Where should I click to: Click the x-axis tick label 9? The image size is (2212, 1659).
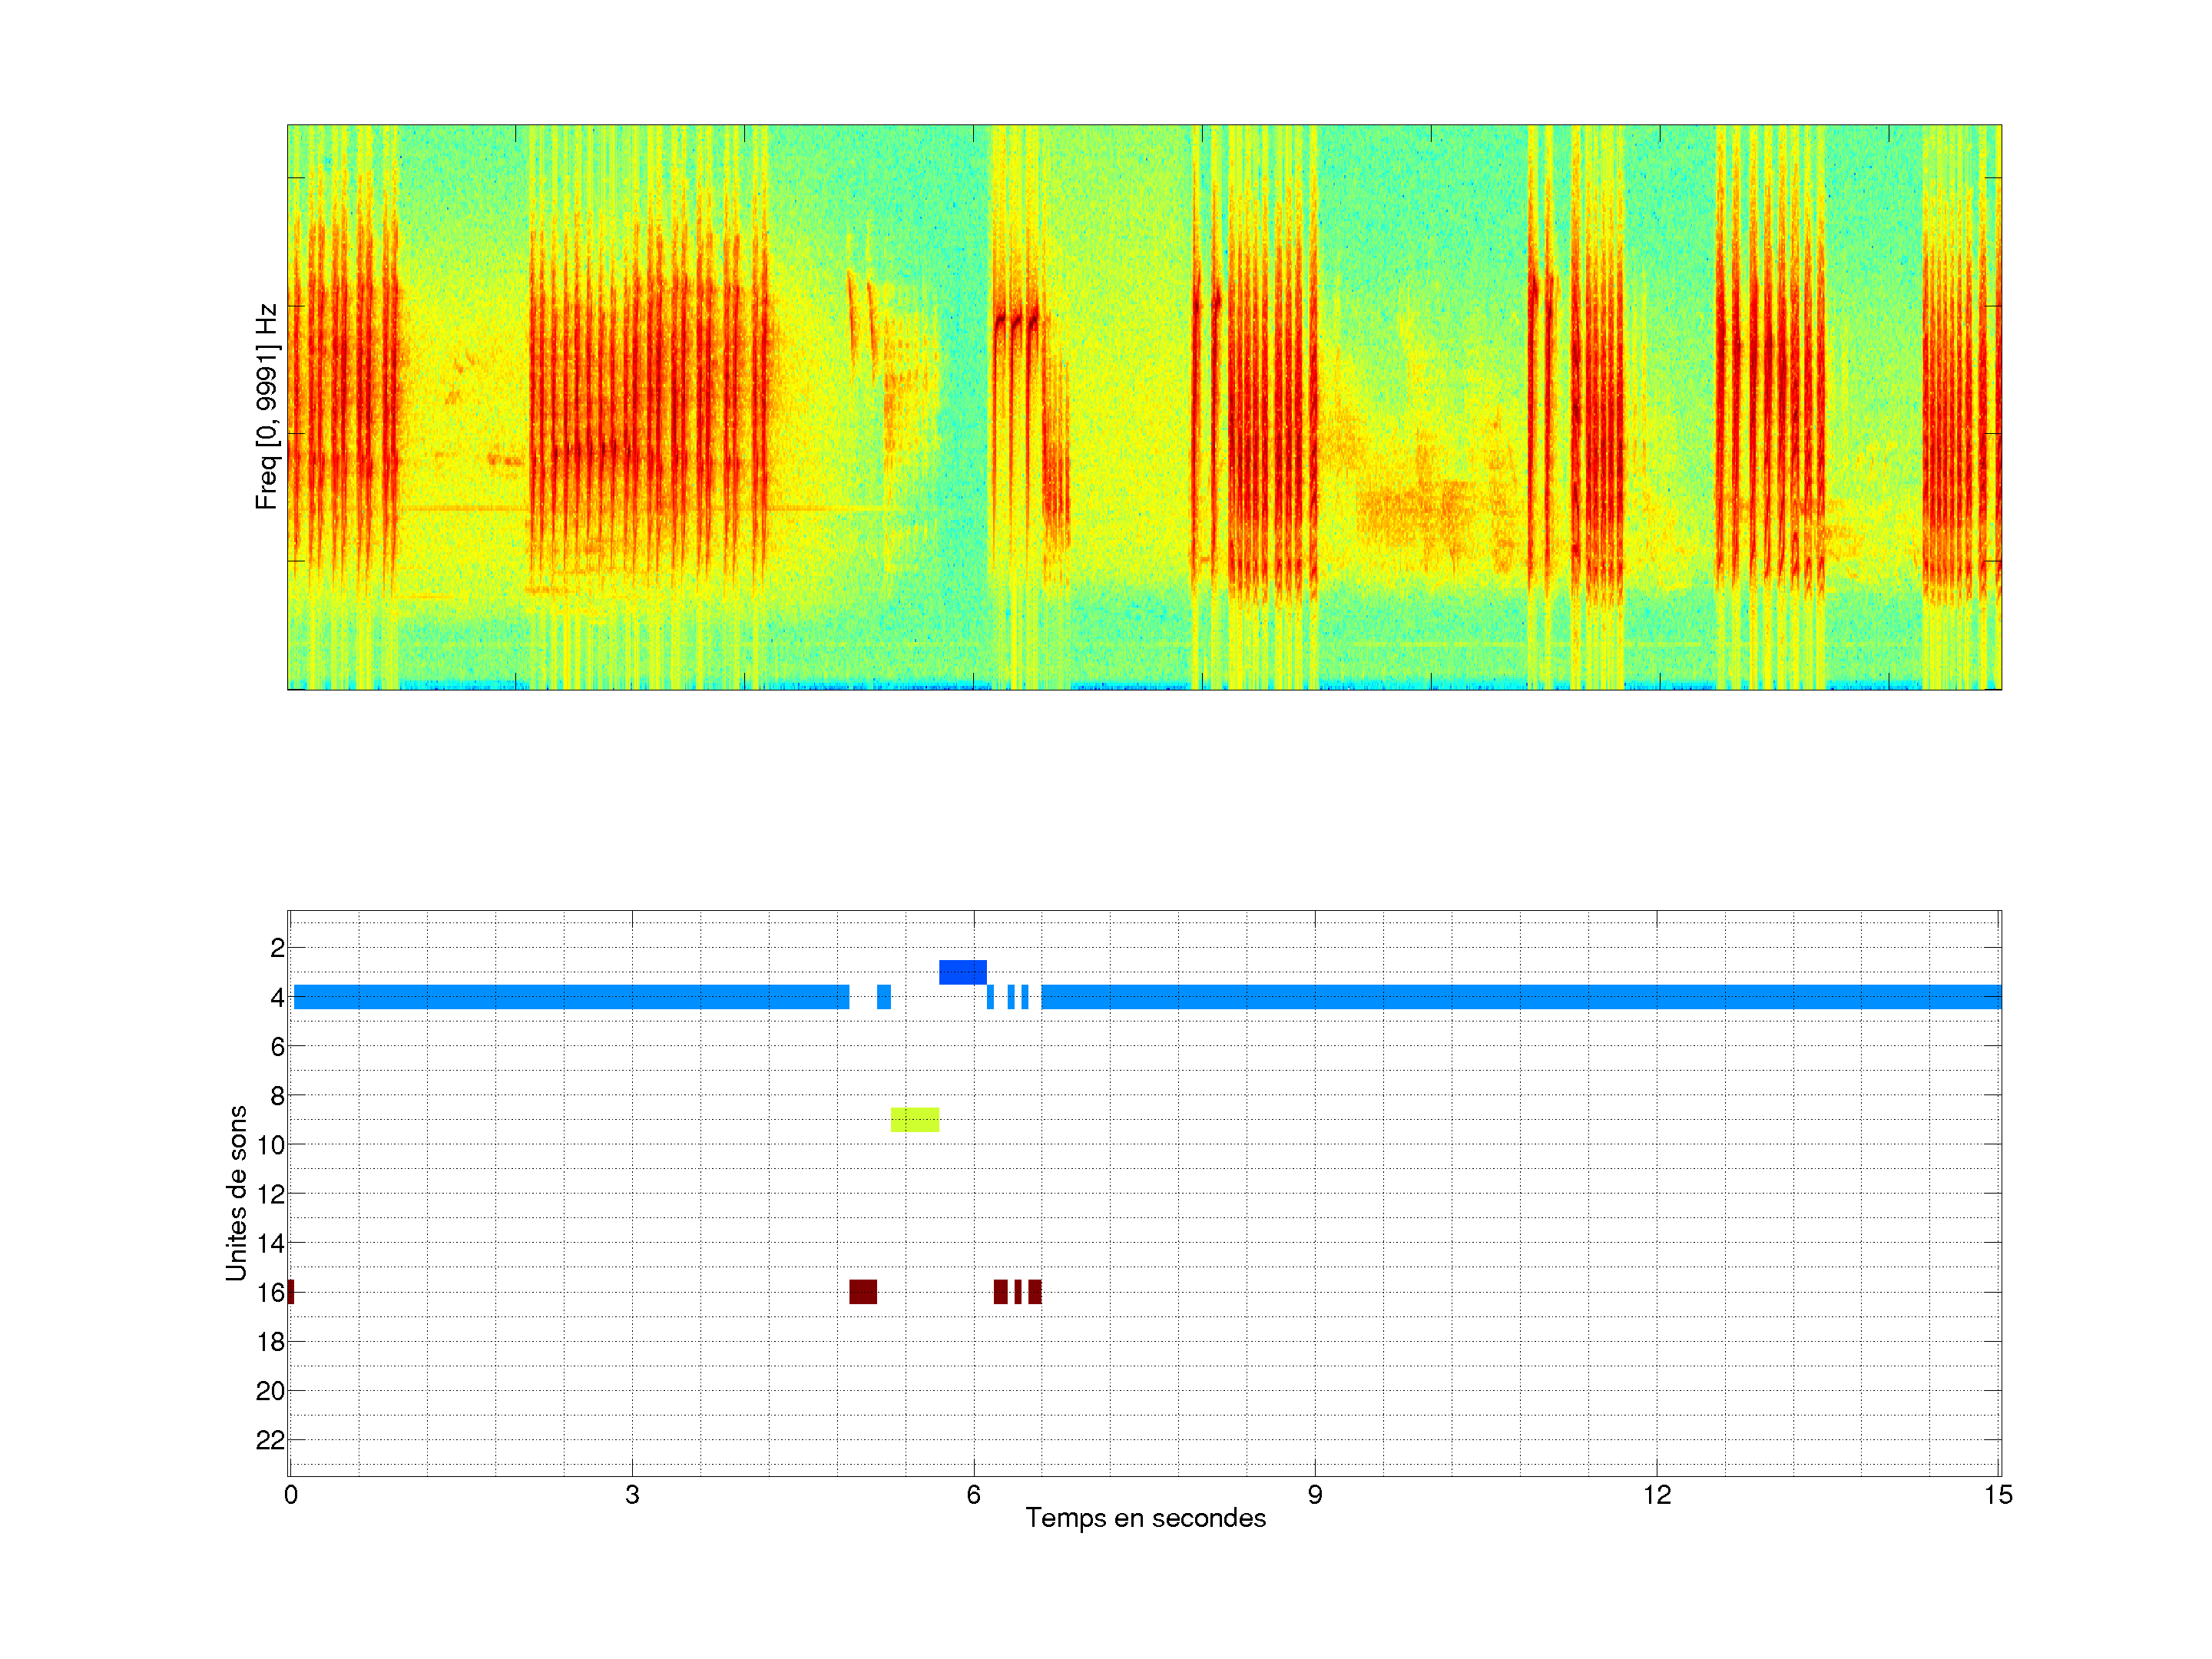coord(1315,1495)
